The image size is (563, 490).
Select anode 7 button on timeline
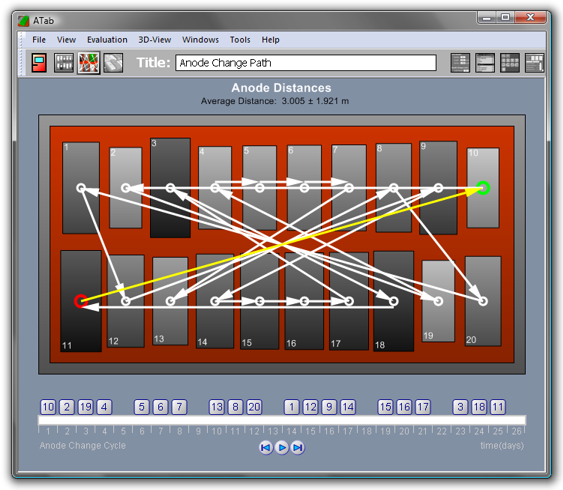(179, 407)
